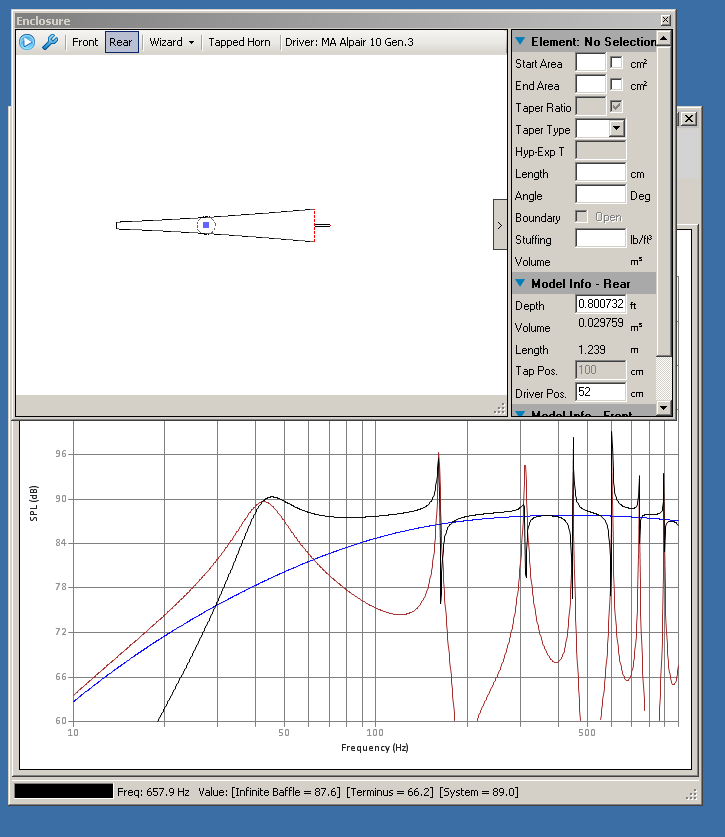Click the Stuffing lb/ft³ field
The width and height of the screenshot is (725, 837).
point(601,239)
